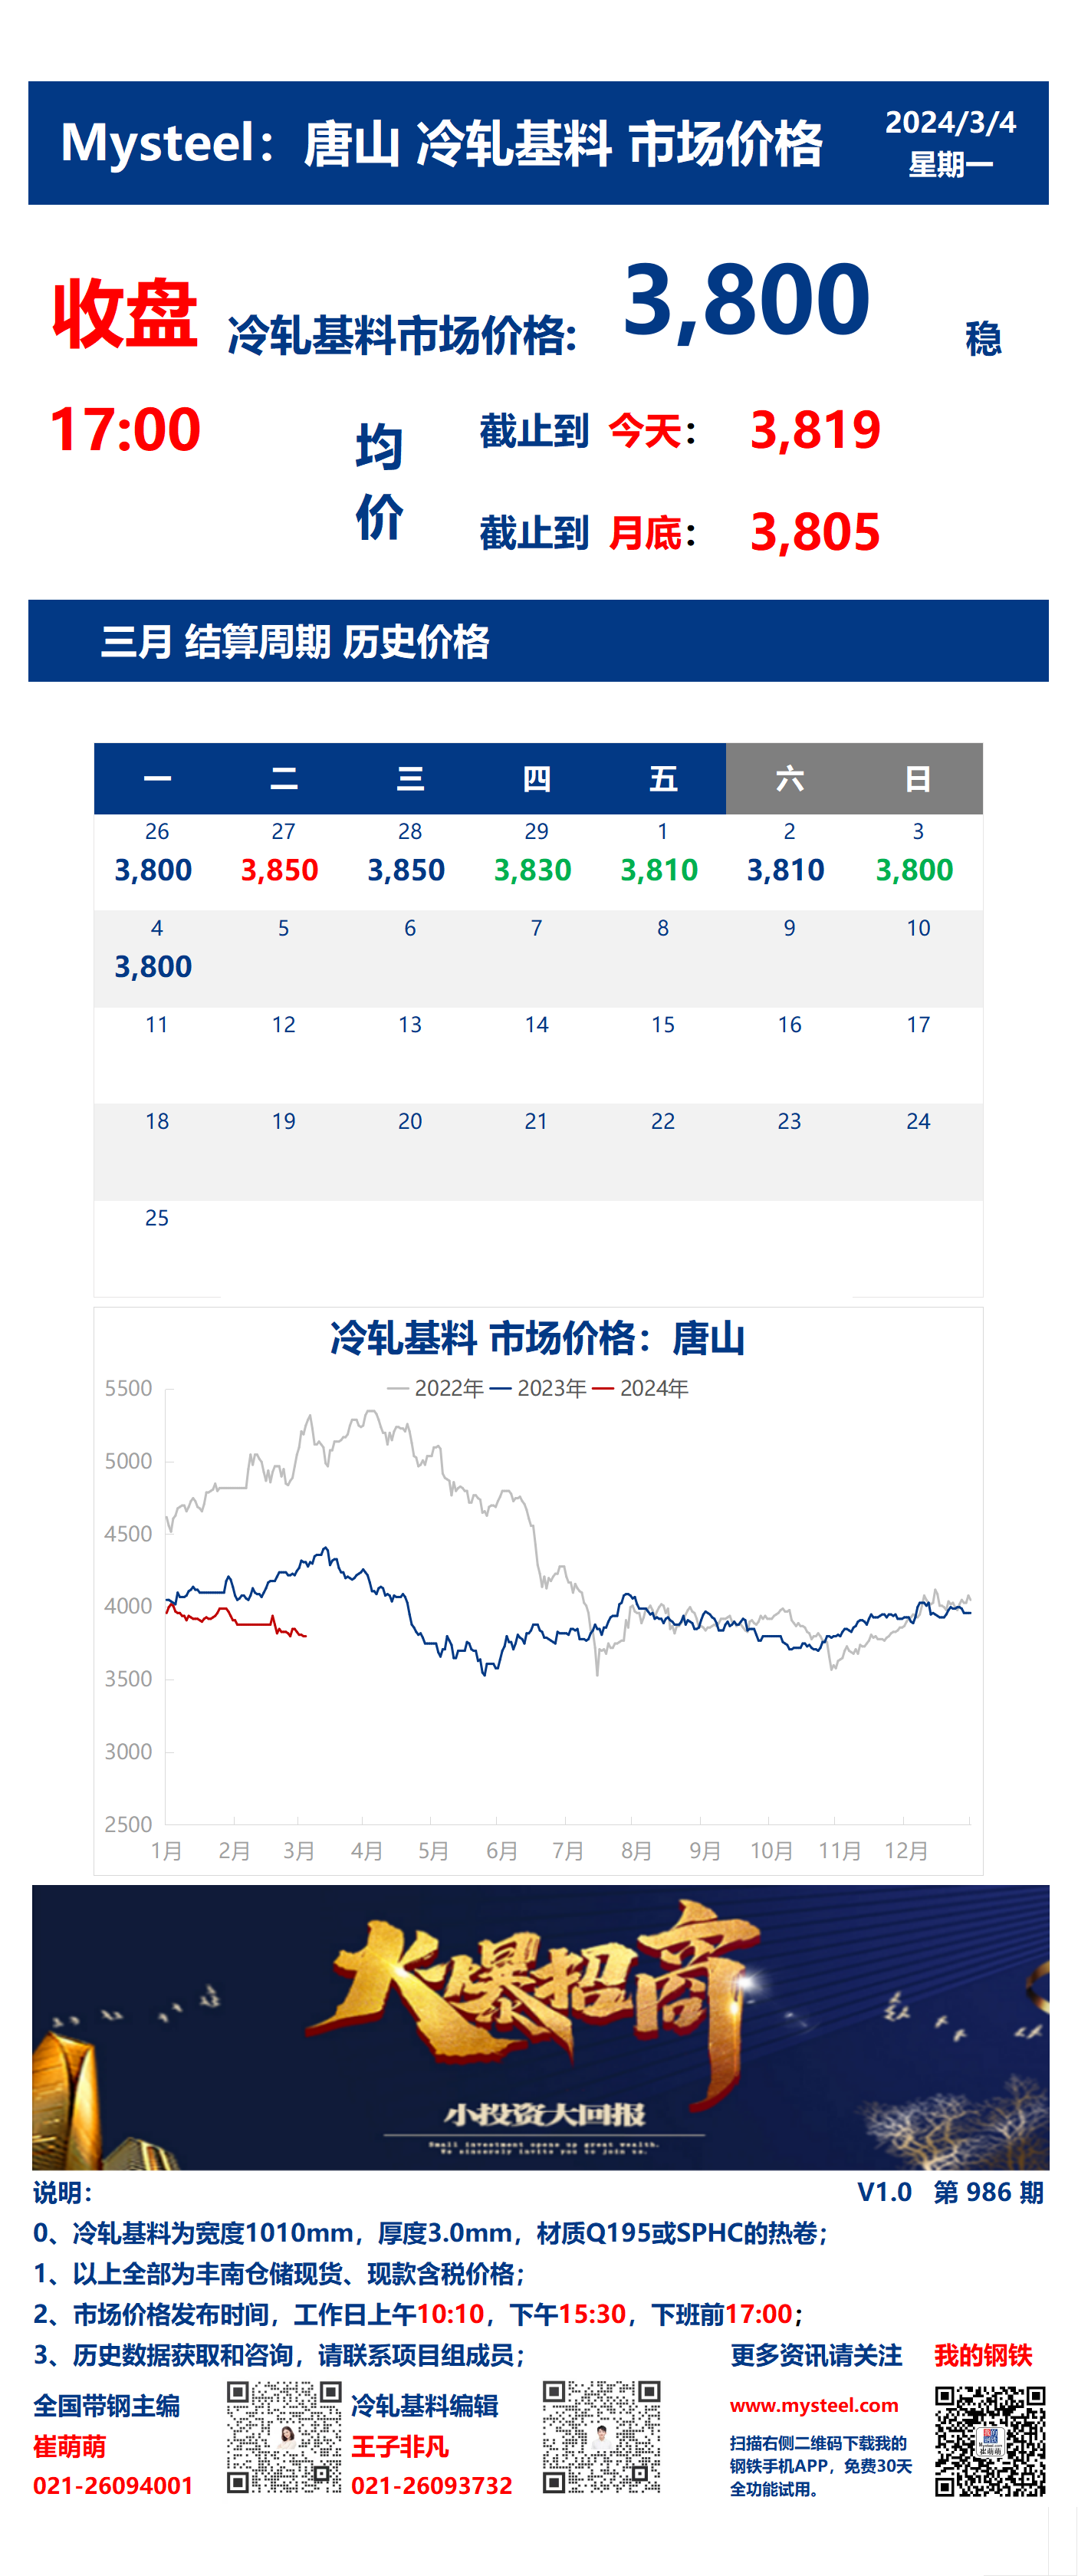
Task: Click the name 崔萌萌
Action: 69,2447
